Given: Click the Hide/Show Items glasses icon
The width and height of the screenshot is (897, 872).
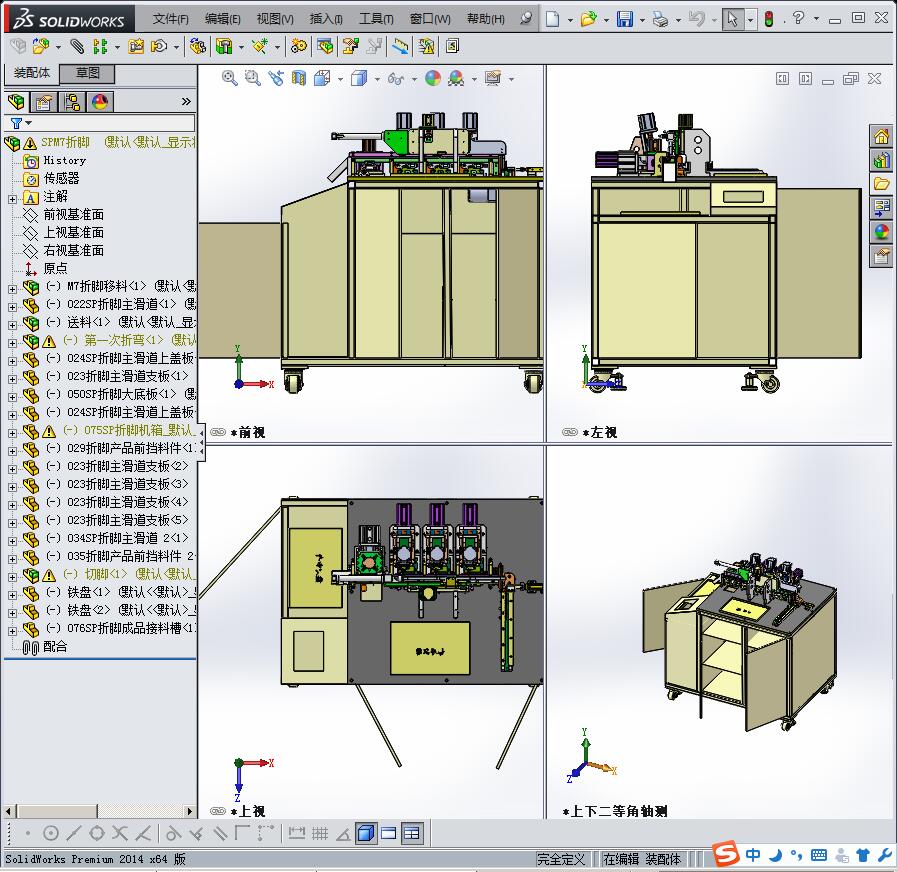Looking at the screenshot, I should tap(396, 78).
